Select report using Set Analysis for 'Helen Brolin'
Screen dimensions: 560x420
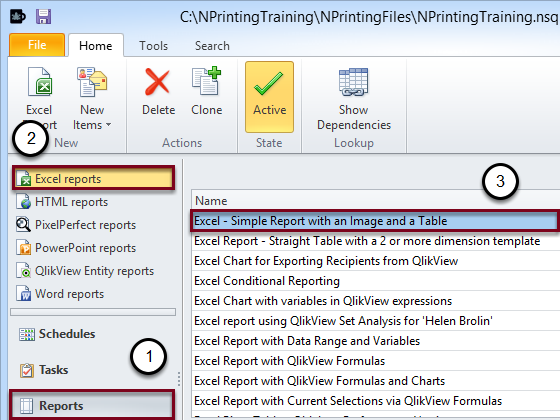376,321
